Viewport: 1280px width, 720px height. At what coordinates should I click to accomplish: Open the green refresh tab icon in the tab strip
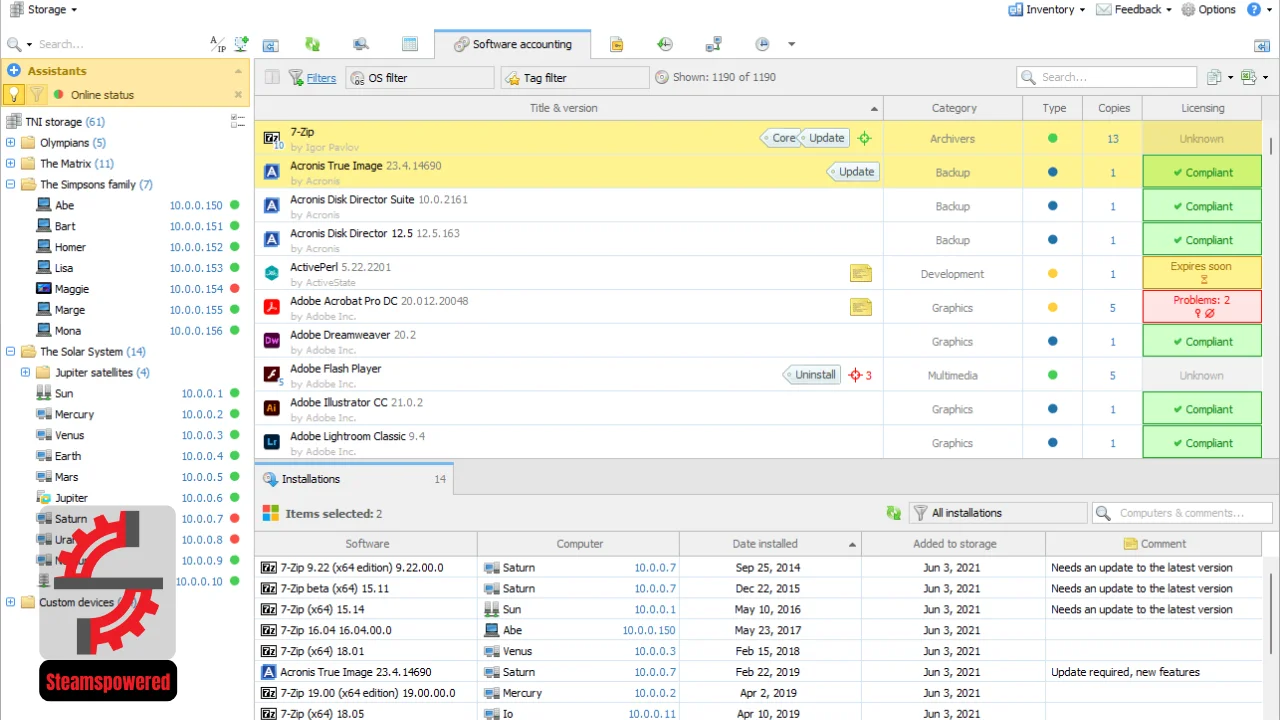pyautogui.click(x=313, y=45)
